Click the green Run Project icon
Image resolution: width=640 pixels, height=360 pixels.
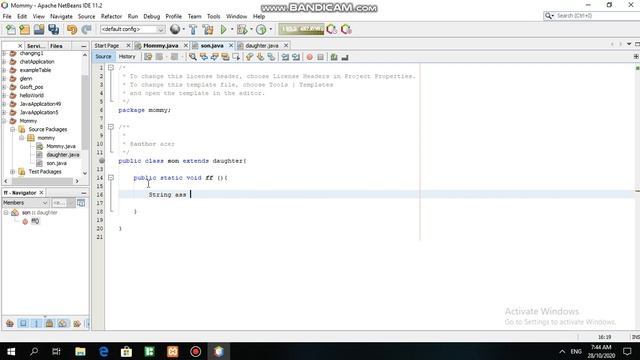223,29
